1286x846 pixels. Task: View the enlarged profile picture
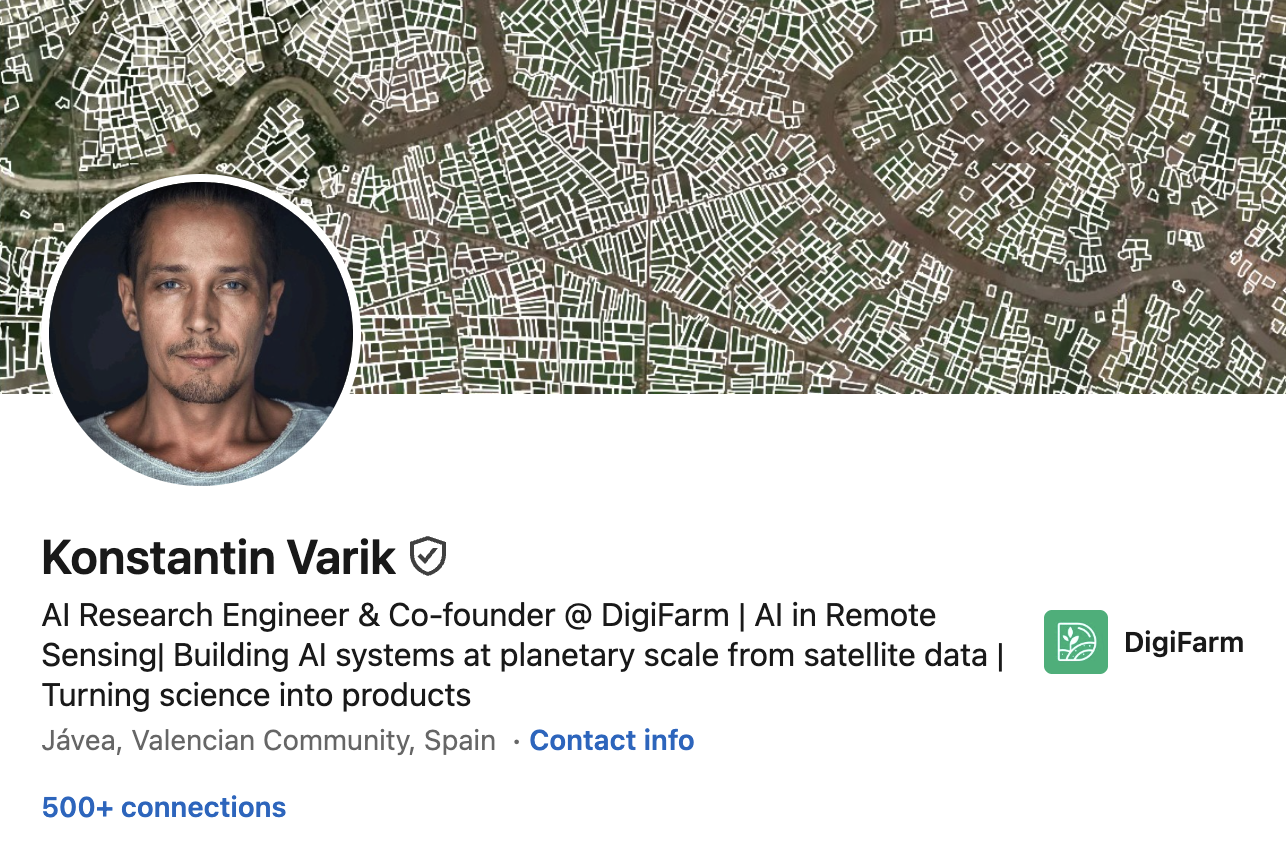click(x=202, y=330)
